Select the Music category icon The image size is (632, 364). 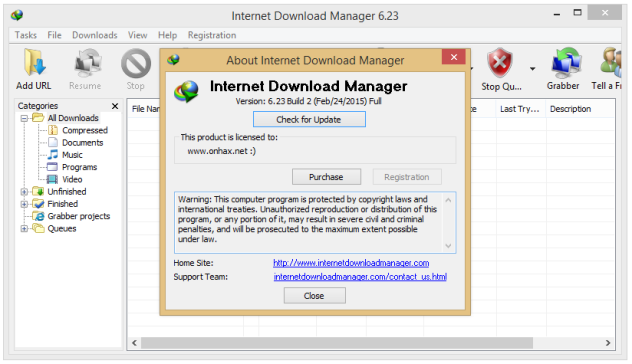tap(53, 154)
